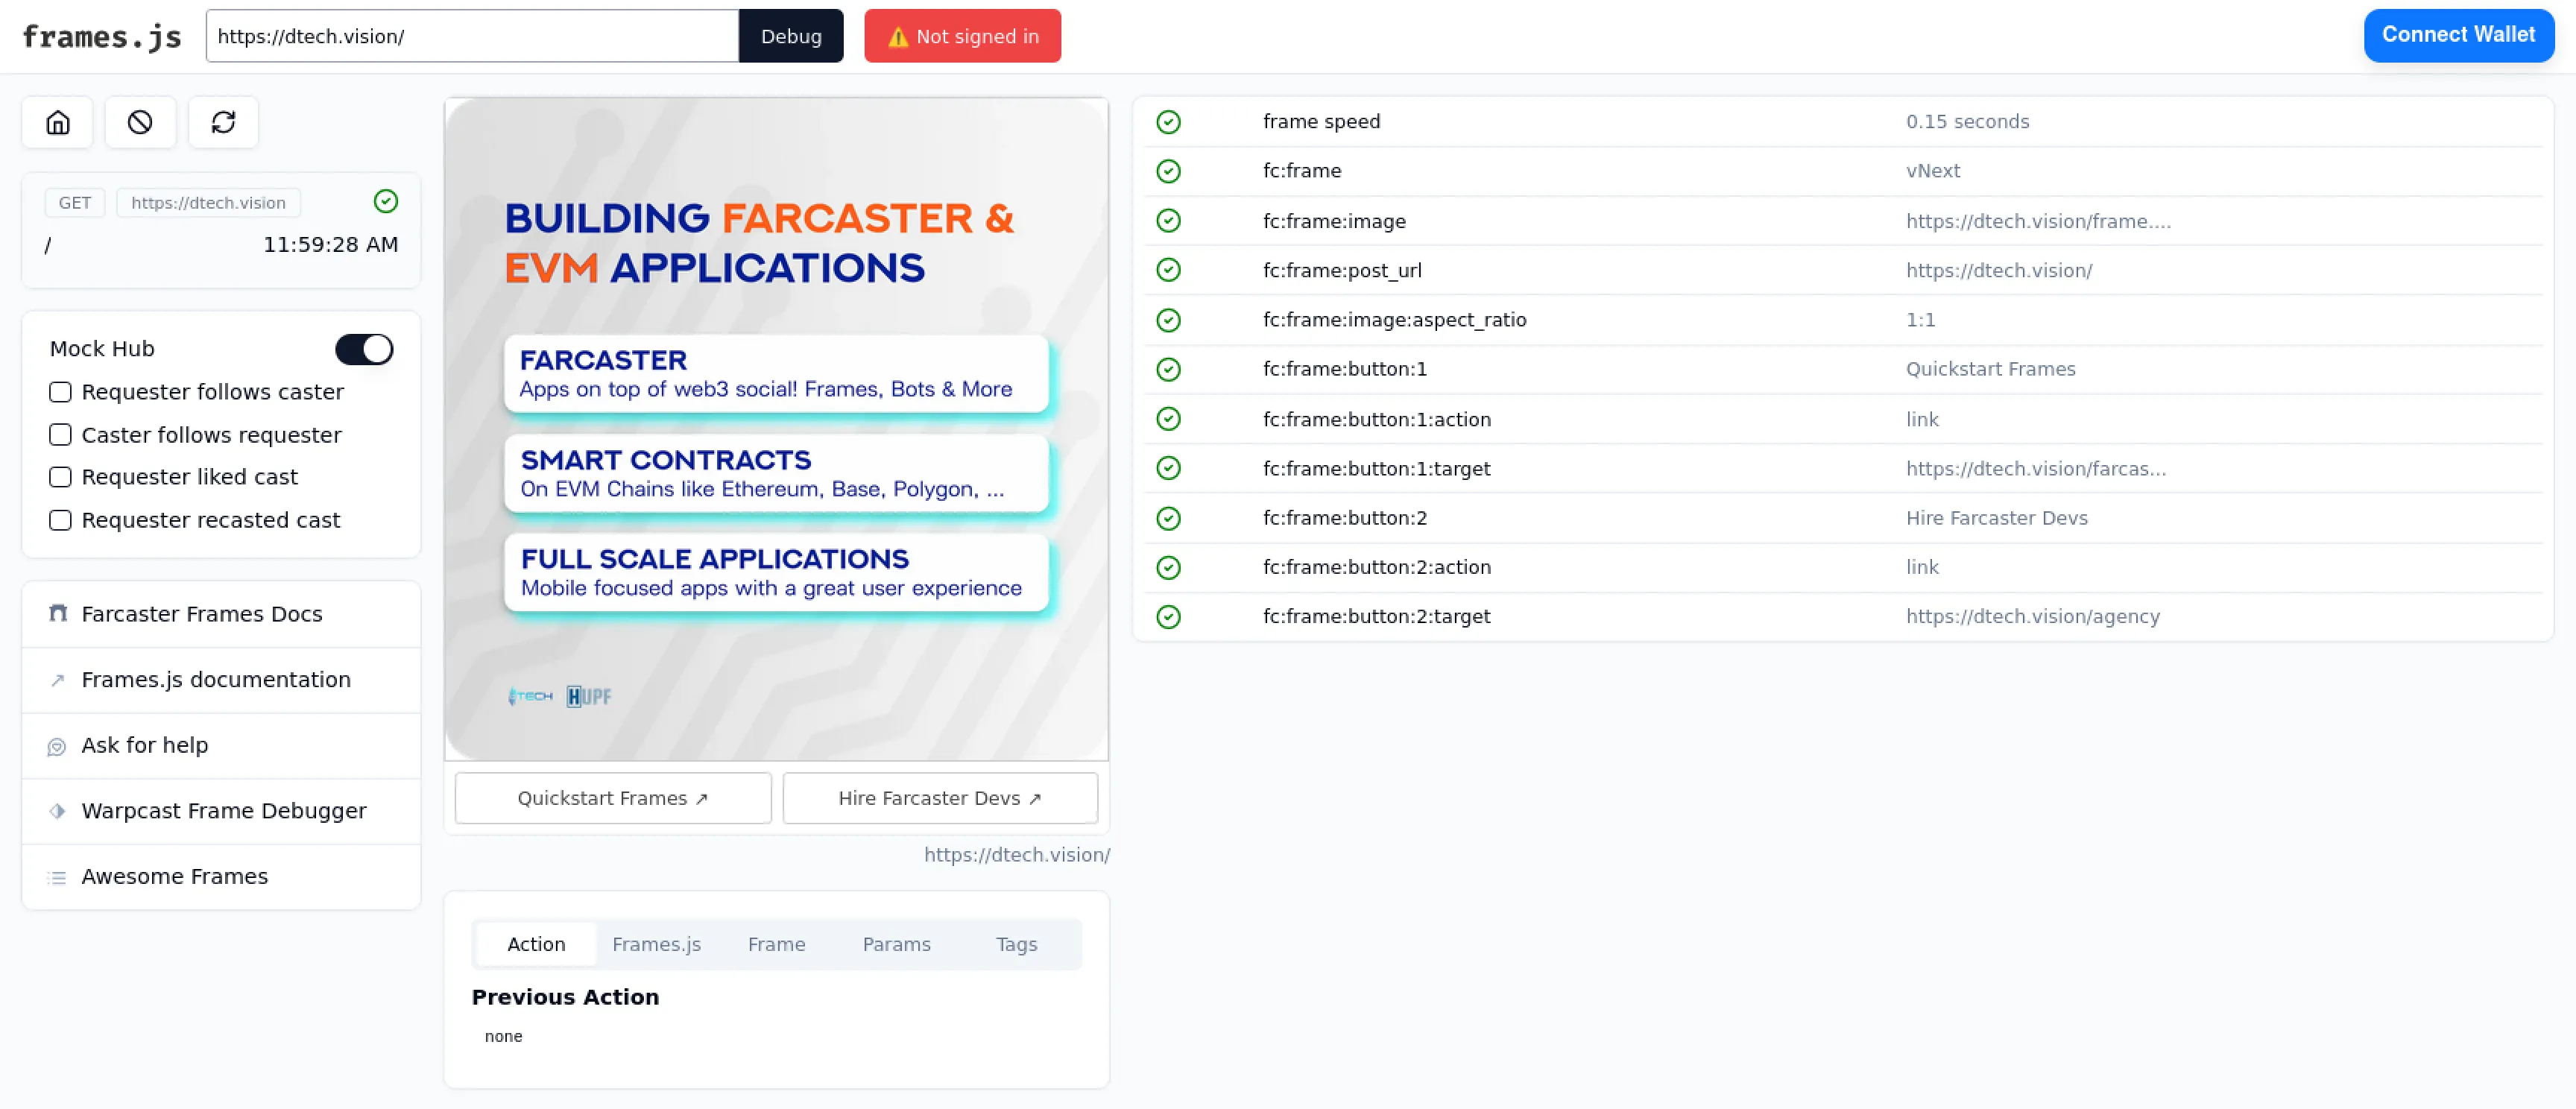Click 'https://dtech.vision/frame....' image value
This screenshot has height=1109, width=2576.
pyautogui.click(x=2038, y=221)
